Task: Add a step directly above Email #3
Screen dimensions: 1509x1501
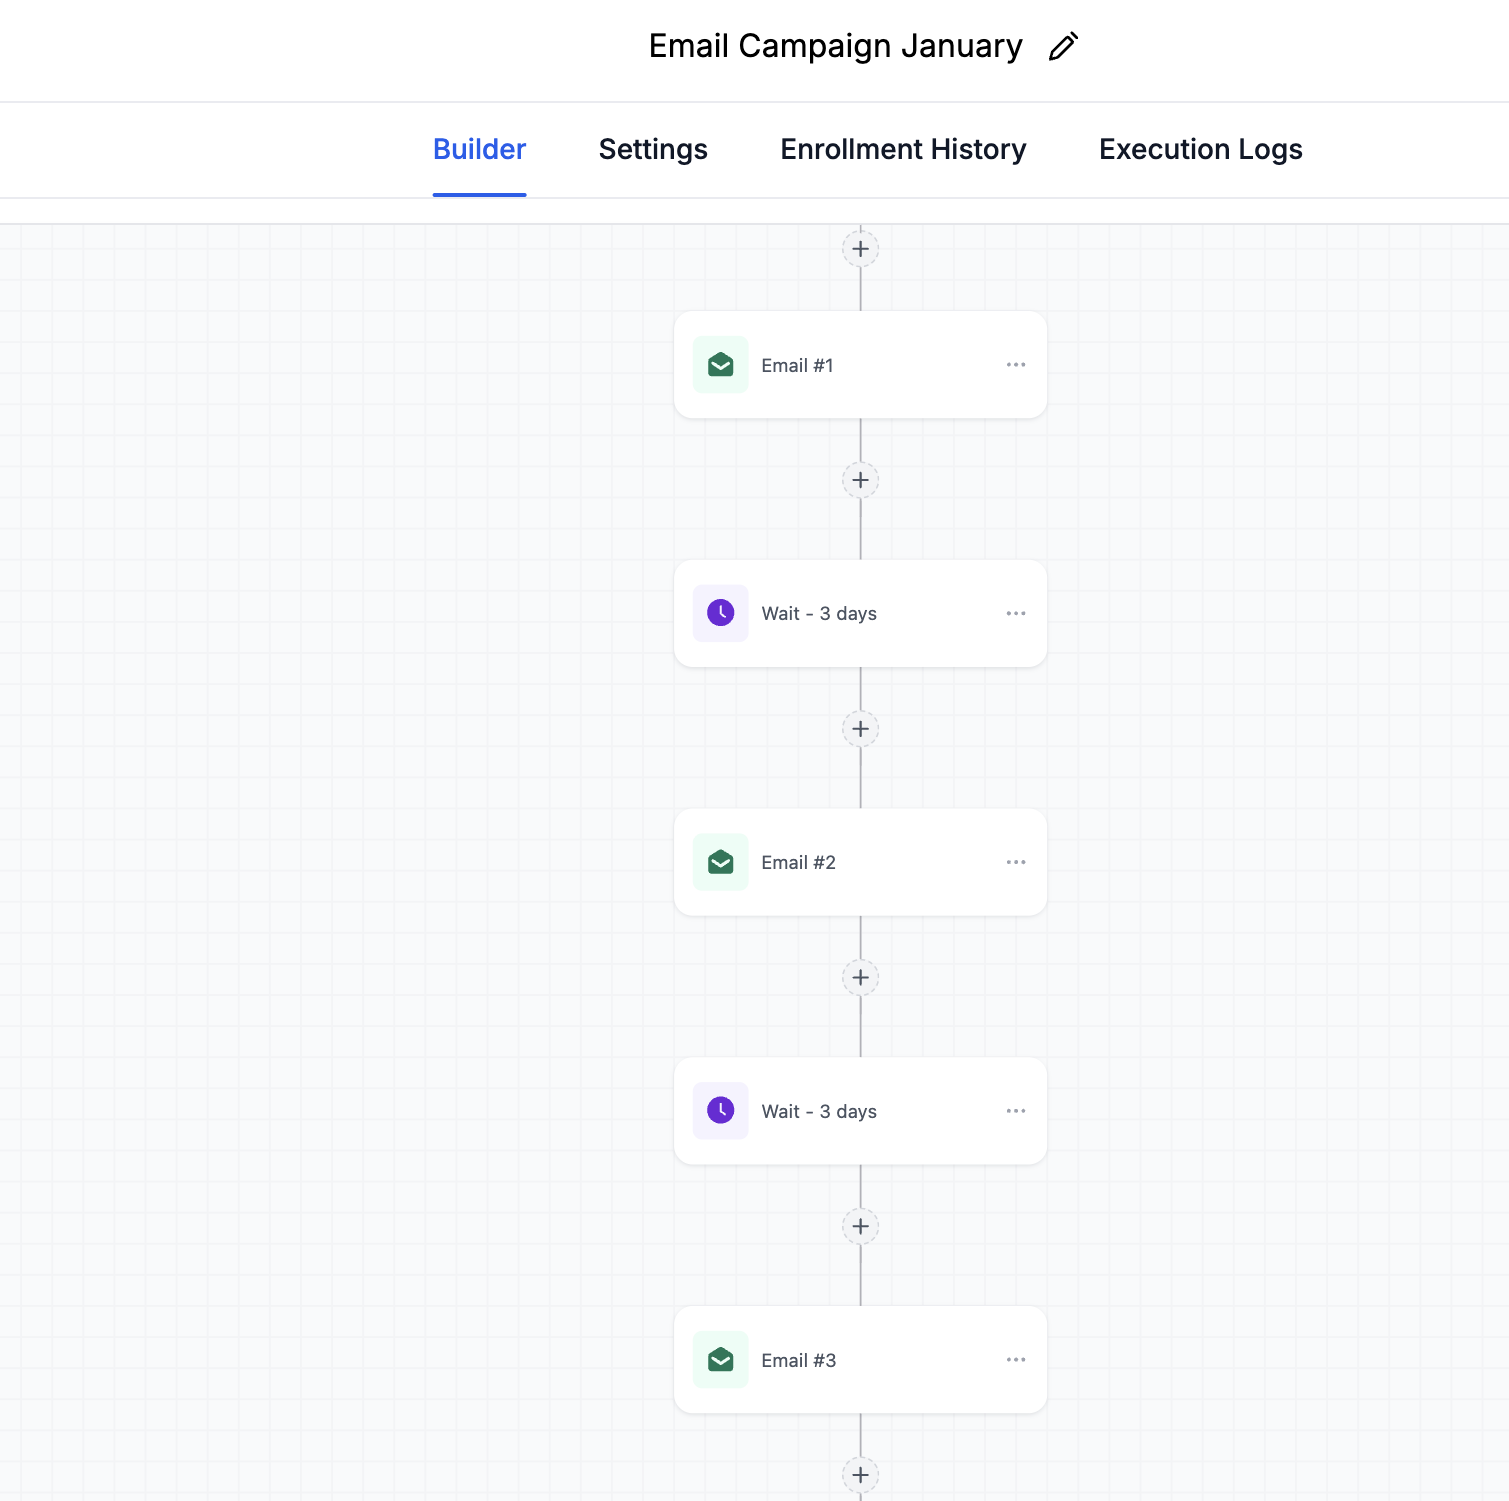Action: click(860, 1226)
